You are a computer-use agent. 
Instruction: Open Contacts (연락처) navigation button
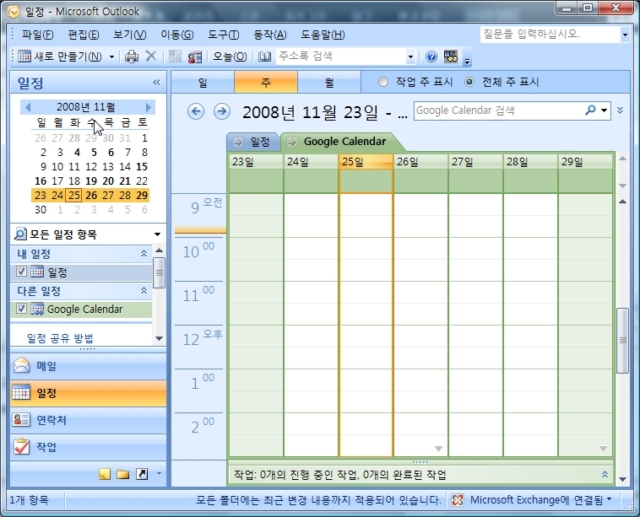(88, 420)
